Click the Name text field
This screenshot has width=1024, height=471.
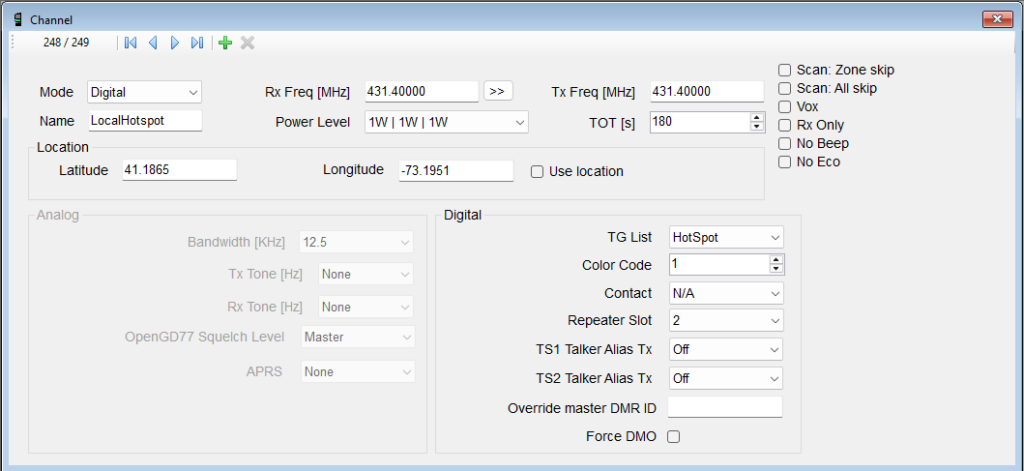[145, 120]
